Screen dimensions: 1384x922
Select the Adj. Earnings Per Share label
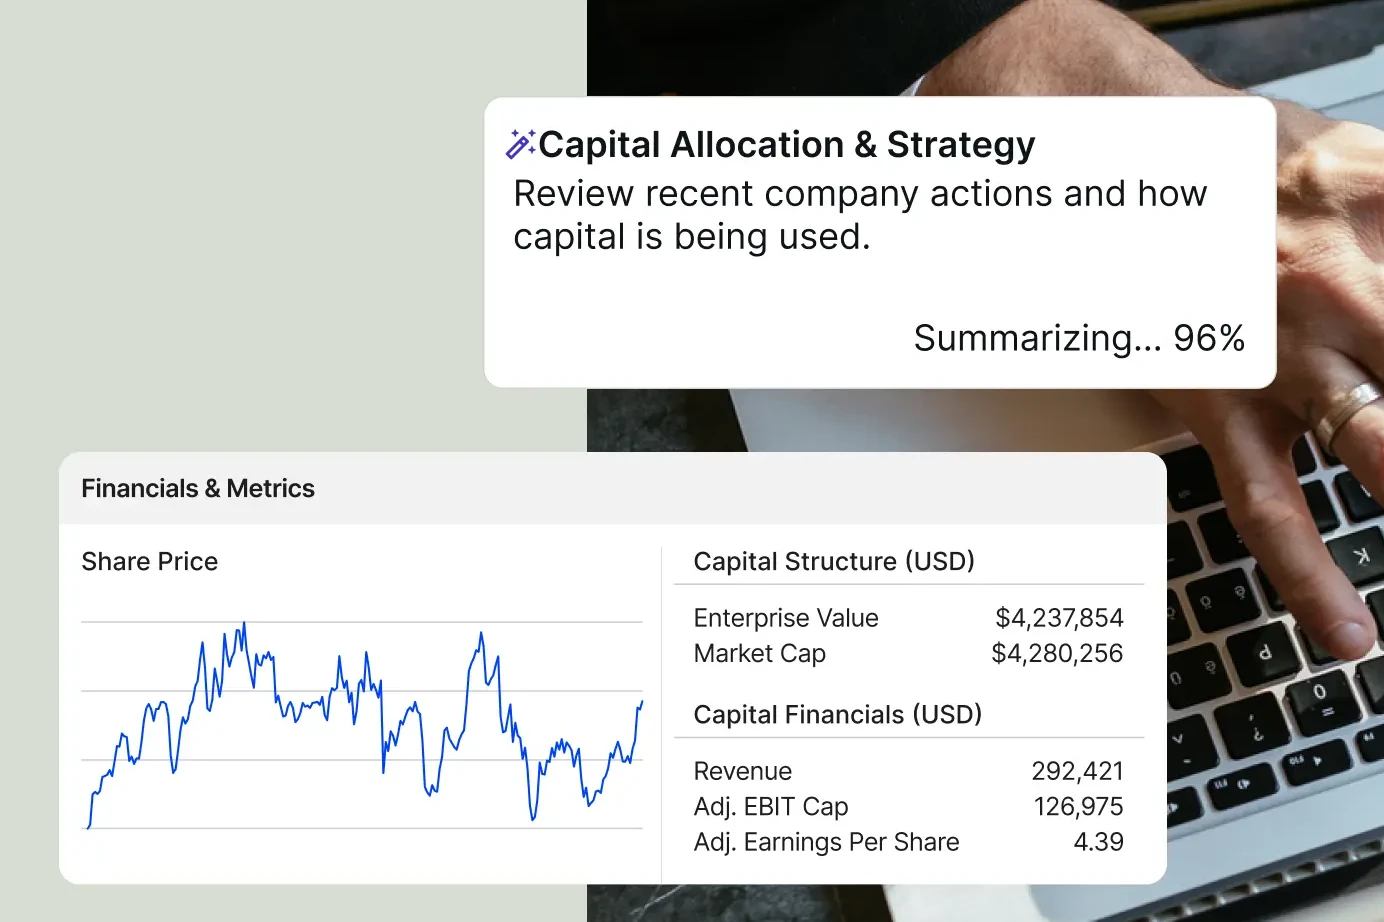pos(826,842)
